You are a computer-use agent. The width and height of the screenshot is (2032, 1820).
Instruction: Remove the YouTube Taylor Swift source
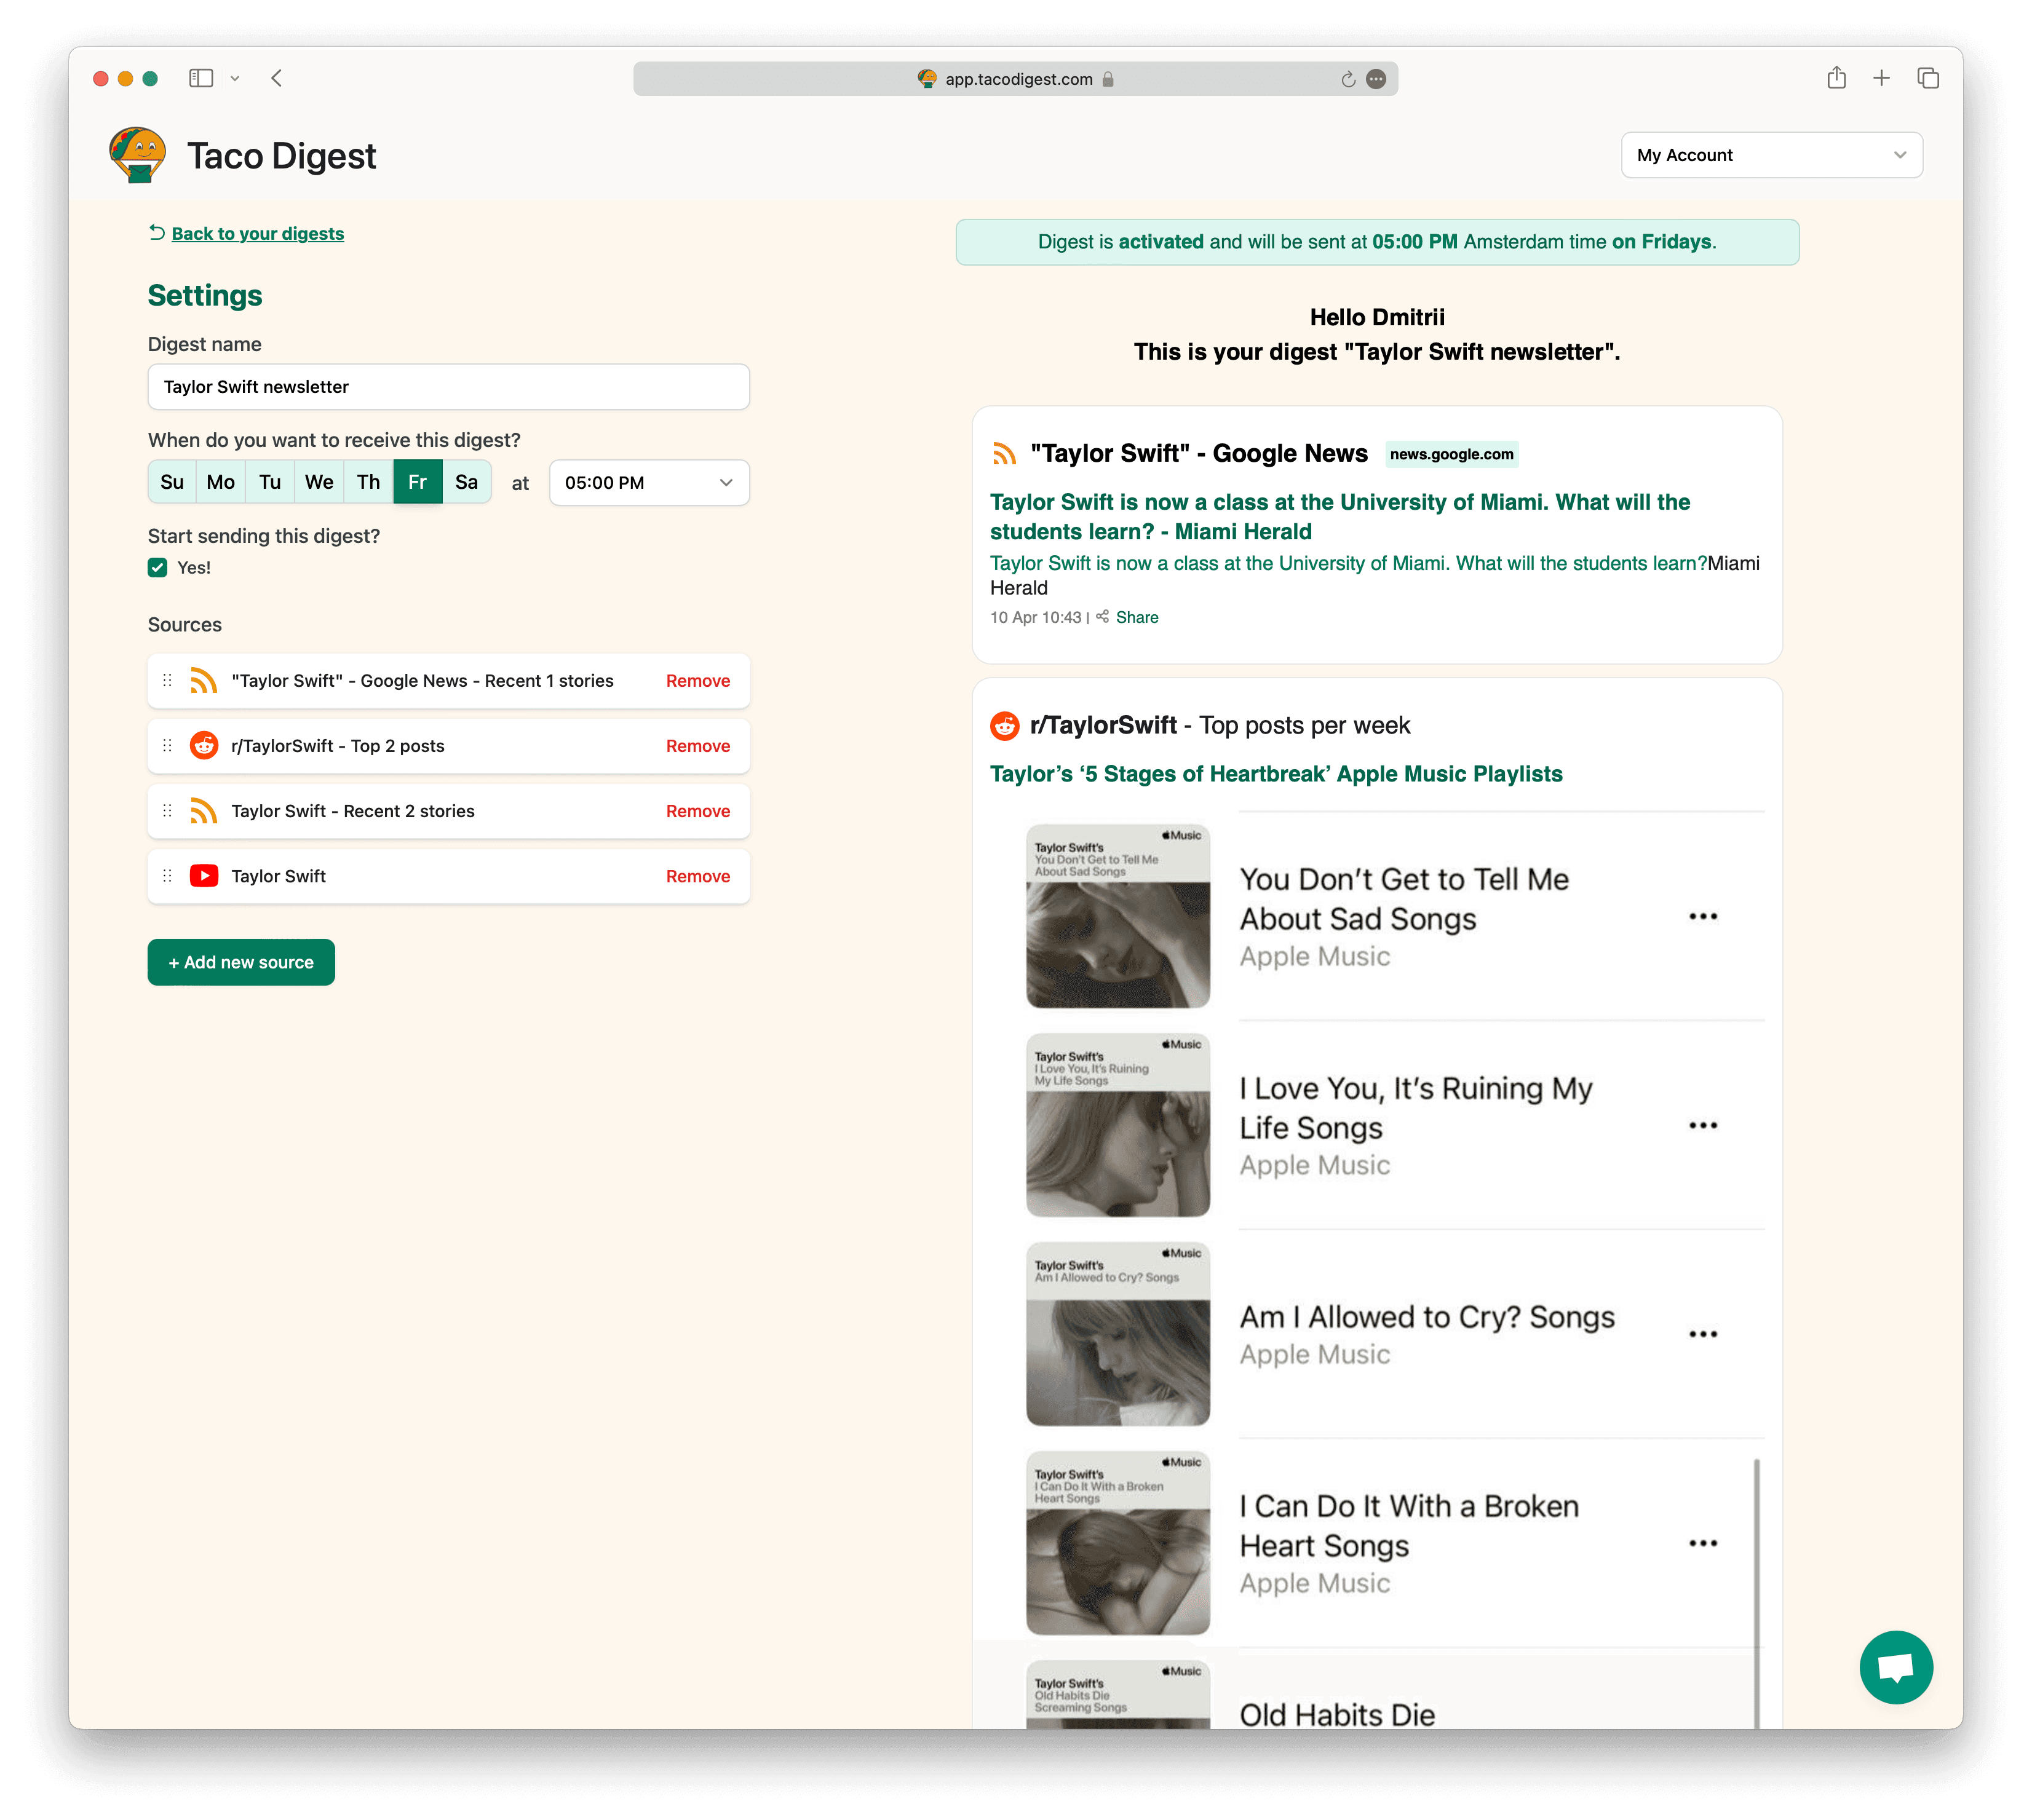(x=698, y=876)
